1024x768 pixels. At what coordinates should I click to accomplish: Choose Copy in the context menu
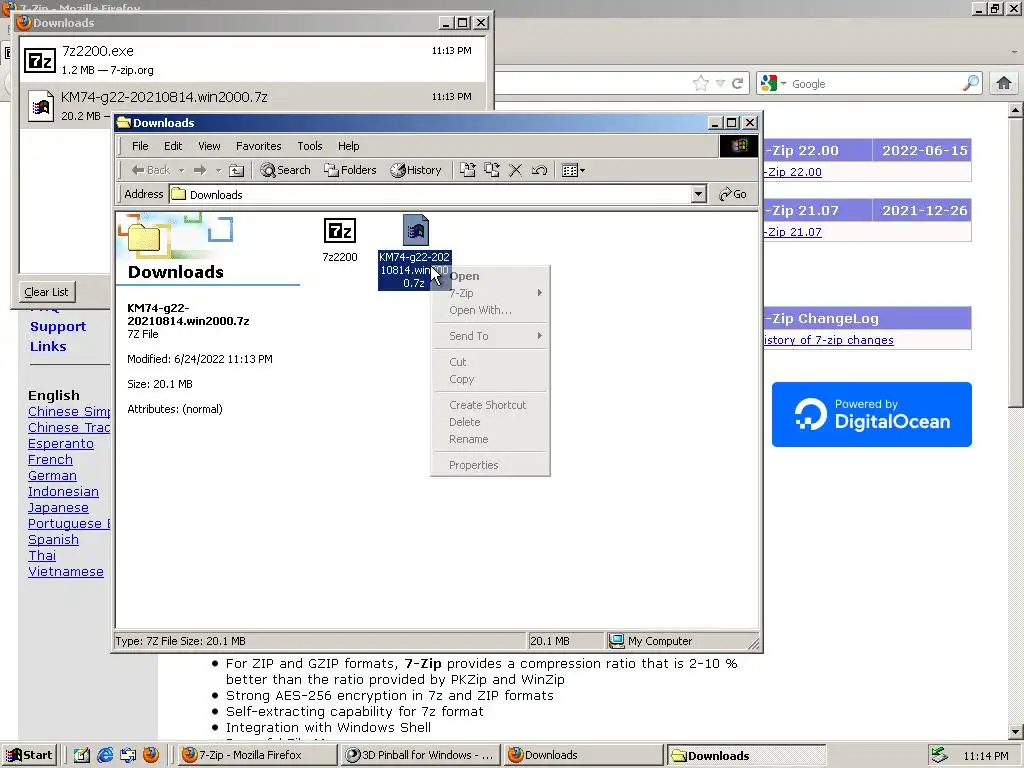[x=490, y=379]
